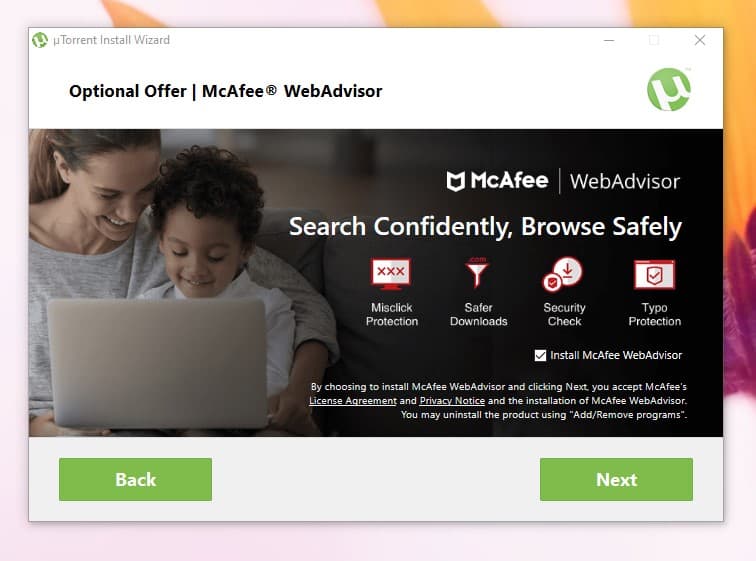Minimize the install wizard window

[x=609, y=40]
